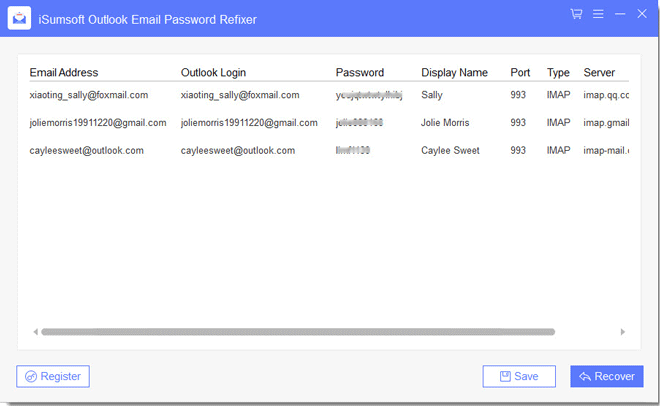Screen dimensions: 660x406
Task: Click the iSumsoft app logo icon
Action: point(19,18)
